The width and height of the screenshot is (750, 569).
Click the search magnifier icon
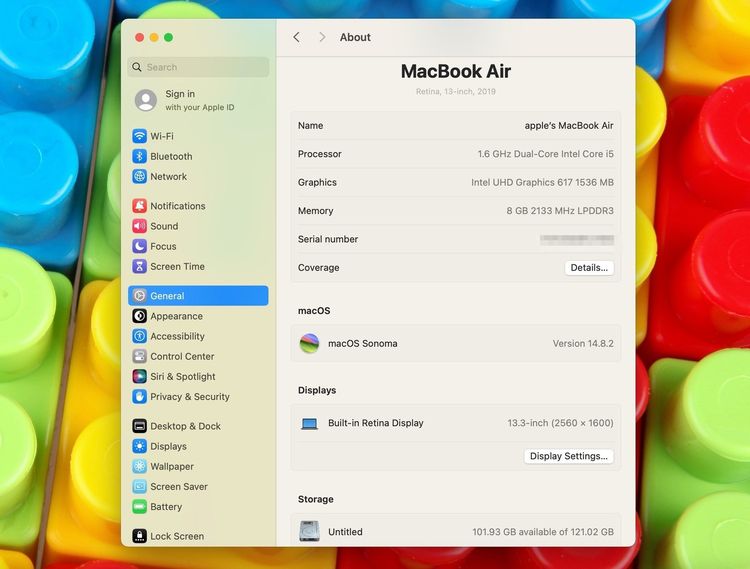(x=137, y=67)
